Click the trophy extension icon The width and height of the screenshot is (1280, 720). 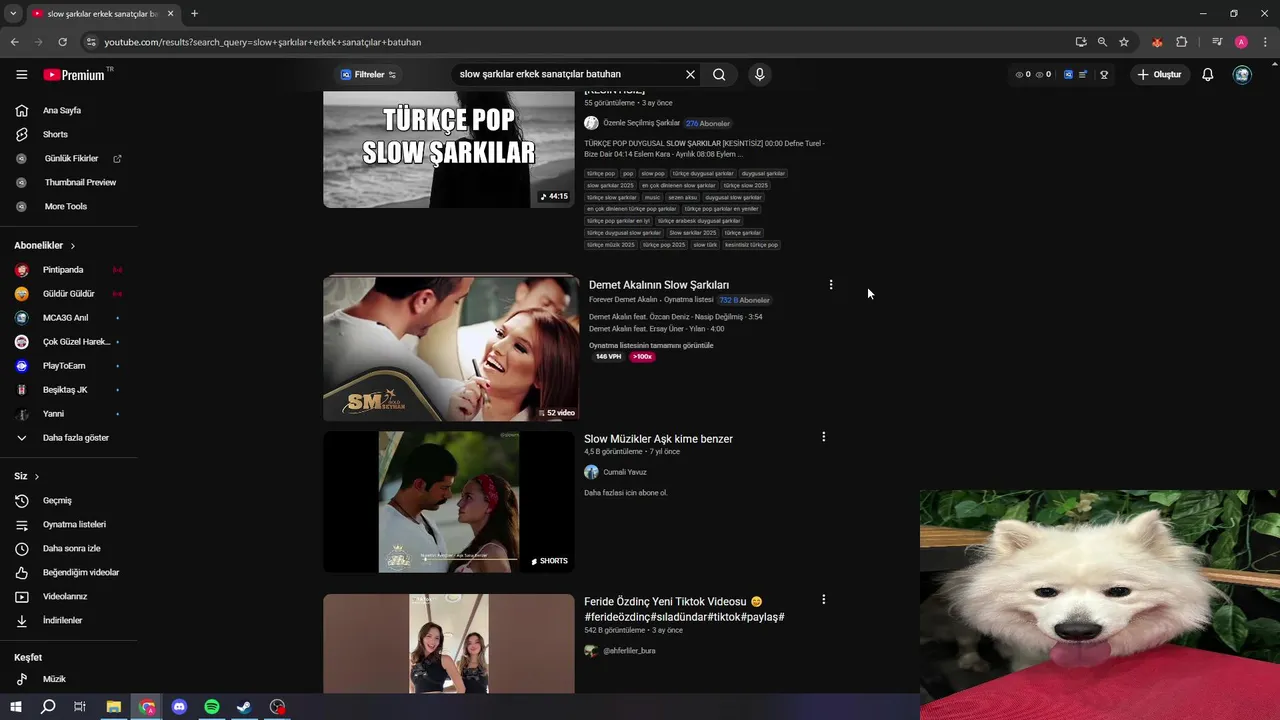[x=1104, y=74]
